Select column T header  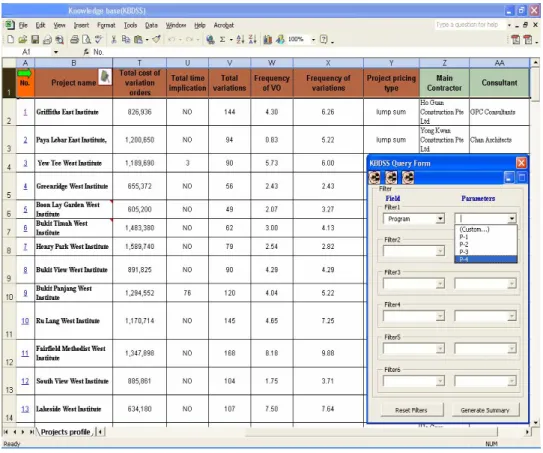pyautogui.click(x=140, y=63)
